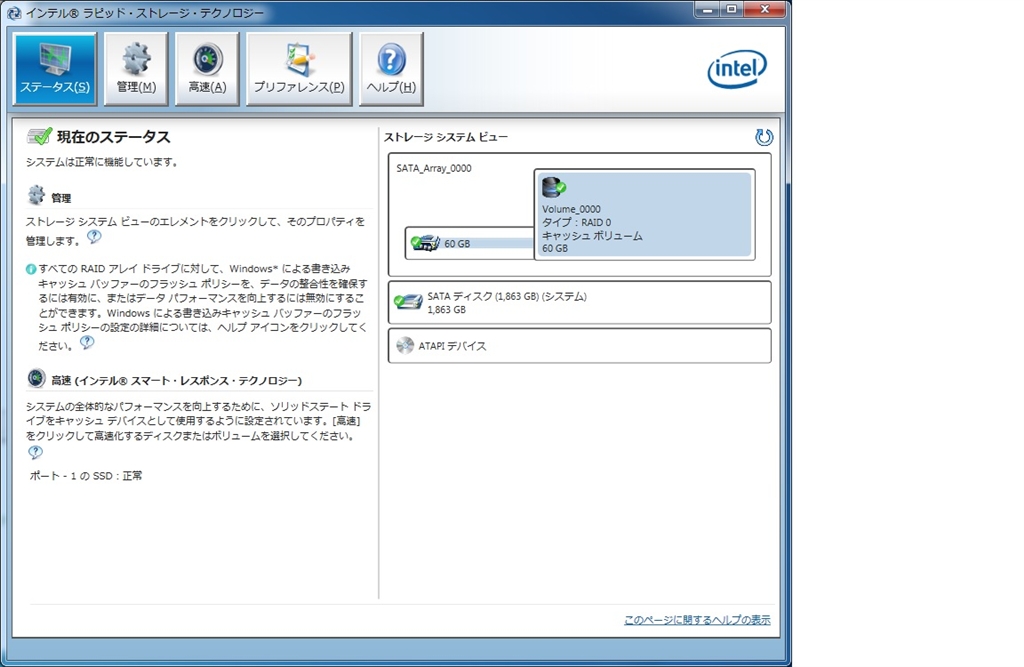Image resolution: width=1024 pixels, height=667 pixels.
Task: Open the ヘルプ(H) tab
Action: (391, 69)
